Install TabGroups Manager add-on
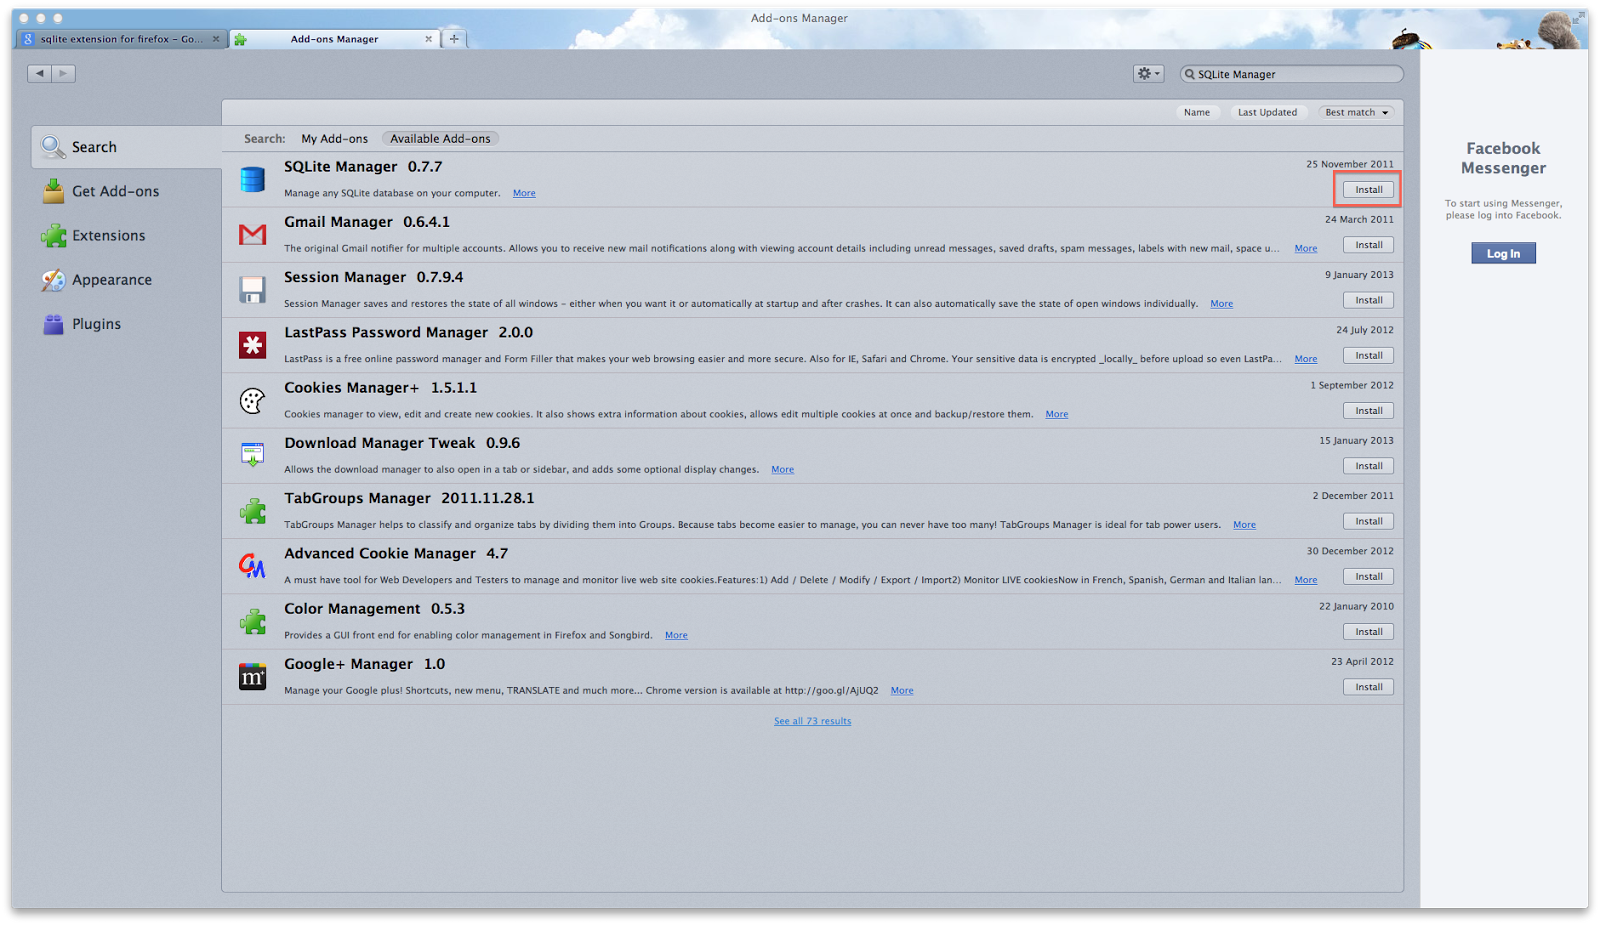Image resolution: width=1600 pixels, height=925 pixels. click(1368, 521)
